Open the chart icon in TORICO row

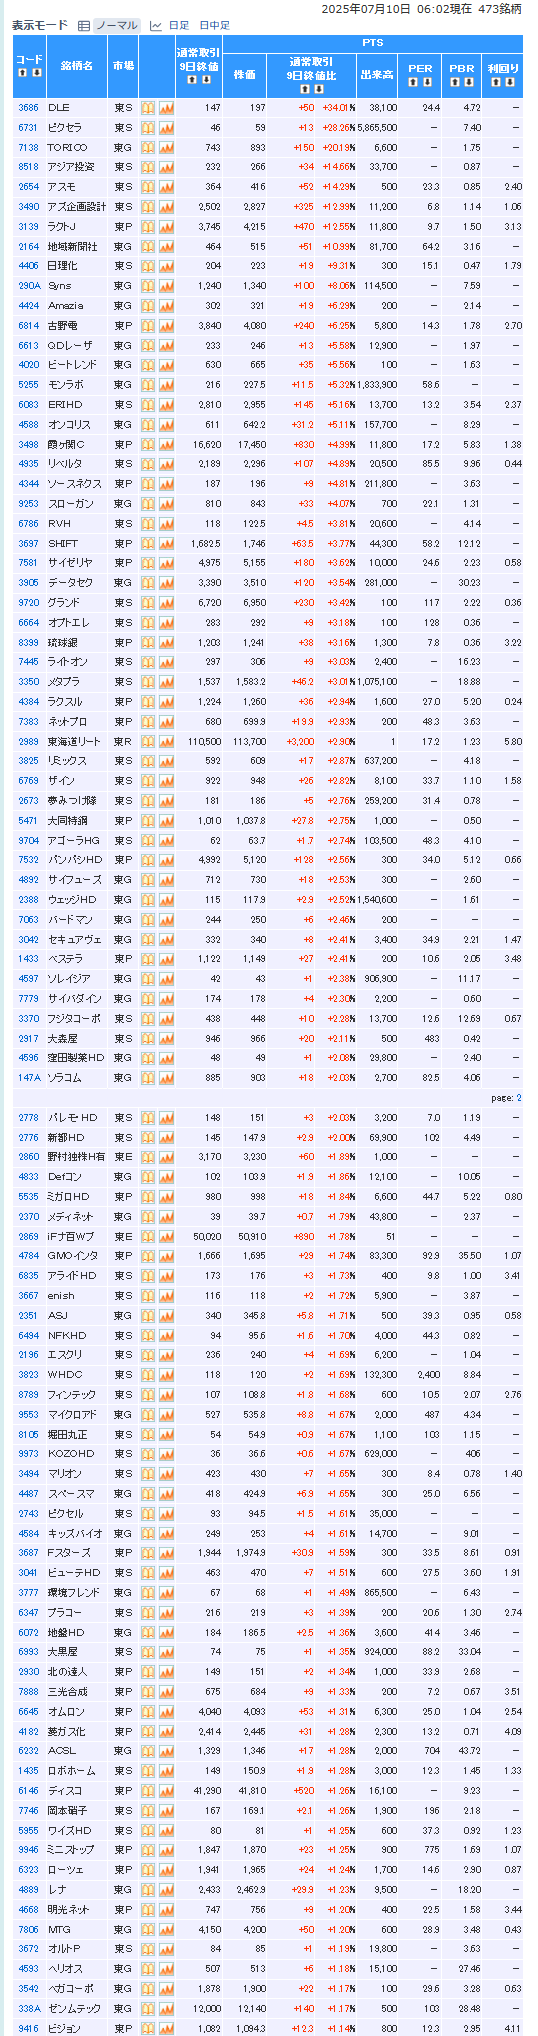pos(166,147)
